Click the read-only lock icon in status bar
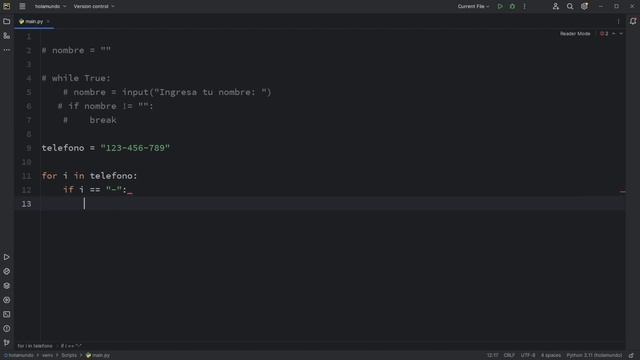 click(x=631, y=356)
